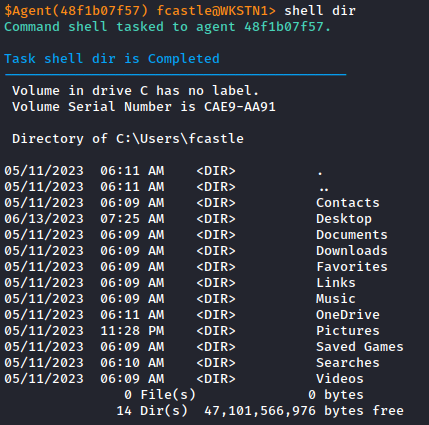Viewport: 429px width, 425px height.
Task: Select the 'Command shell tasked to agent' line
Action: pyautogui.click(x=167, y=27)
